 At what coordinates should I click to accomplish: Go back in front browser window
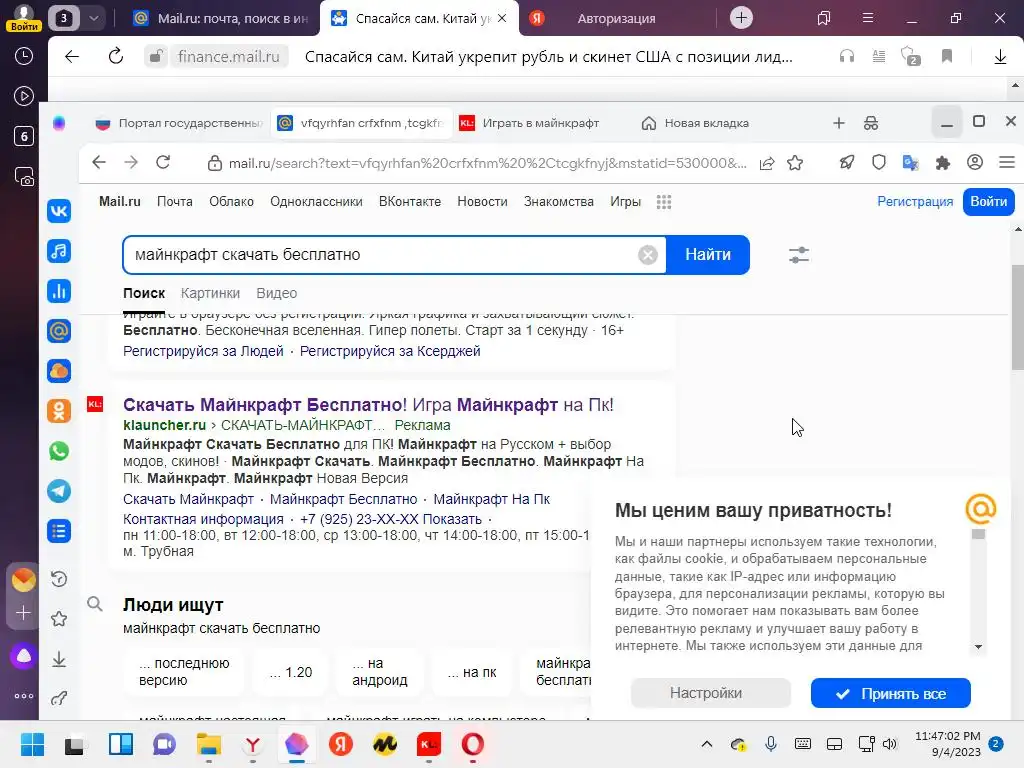click(99, 163)
